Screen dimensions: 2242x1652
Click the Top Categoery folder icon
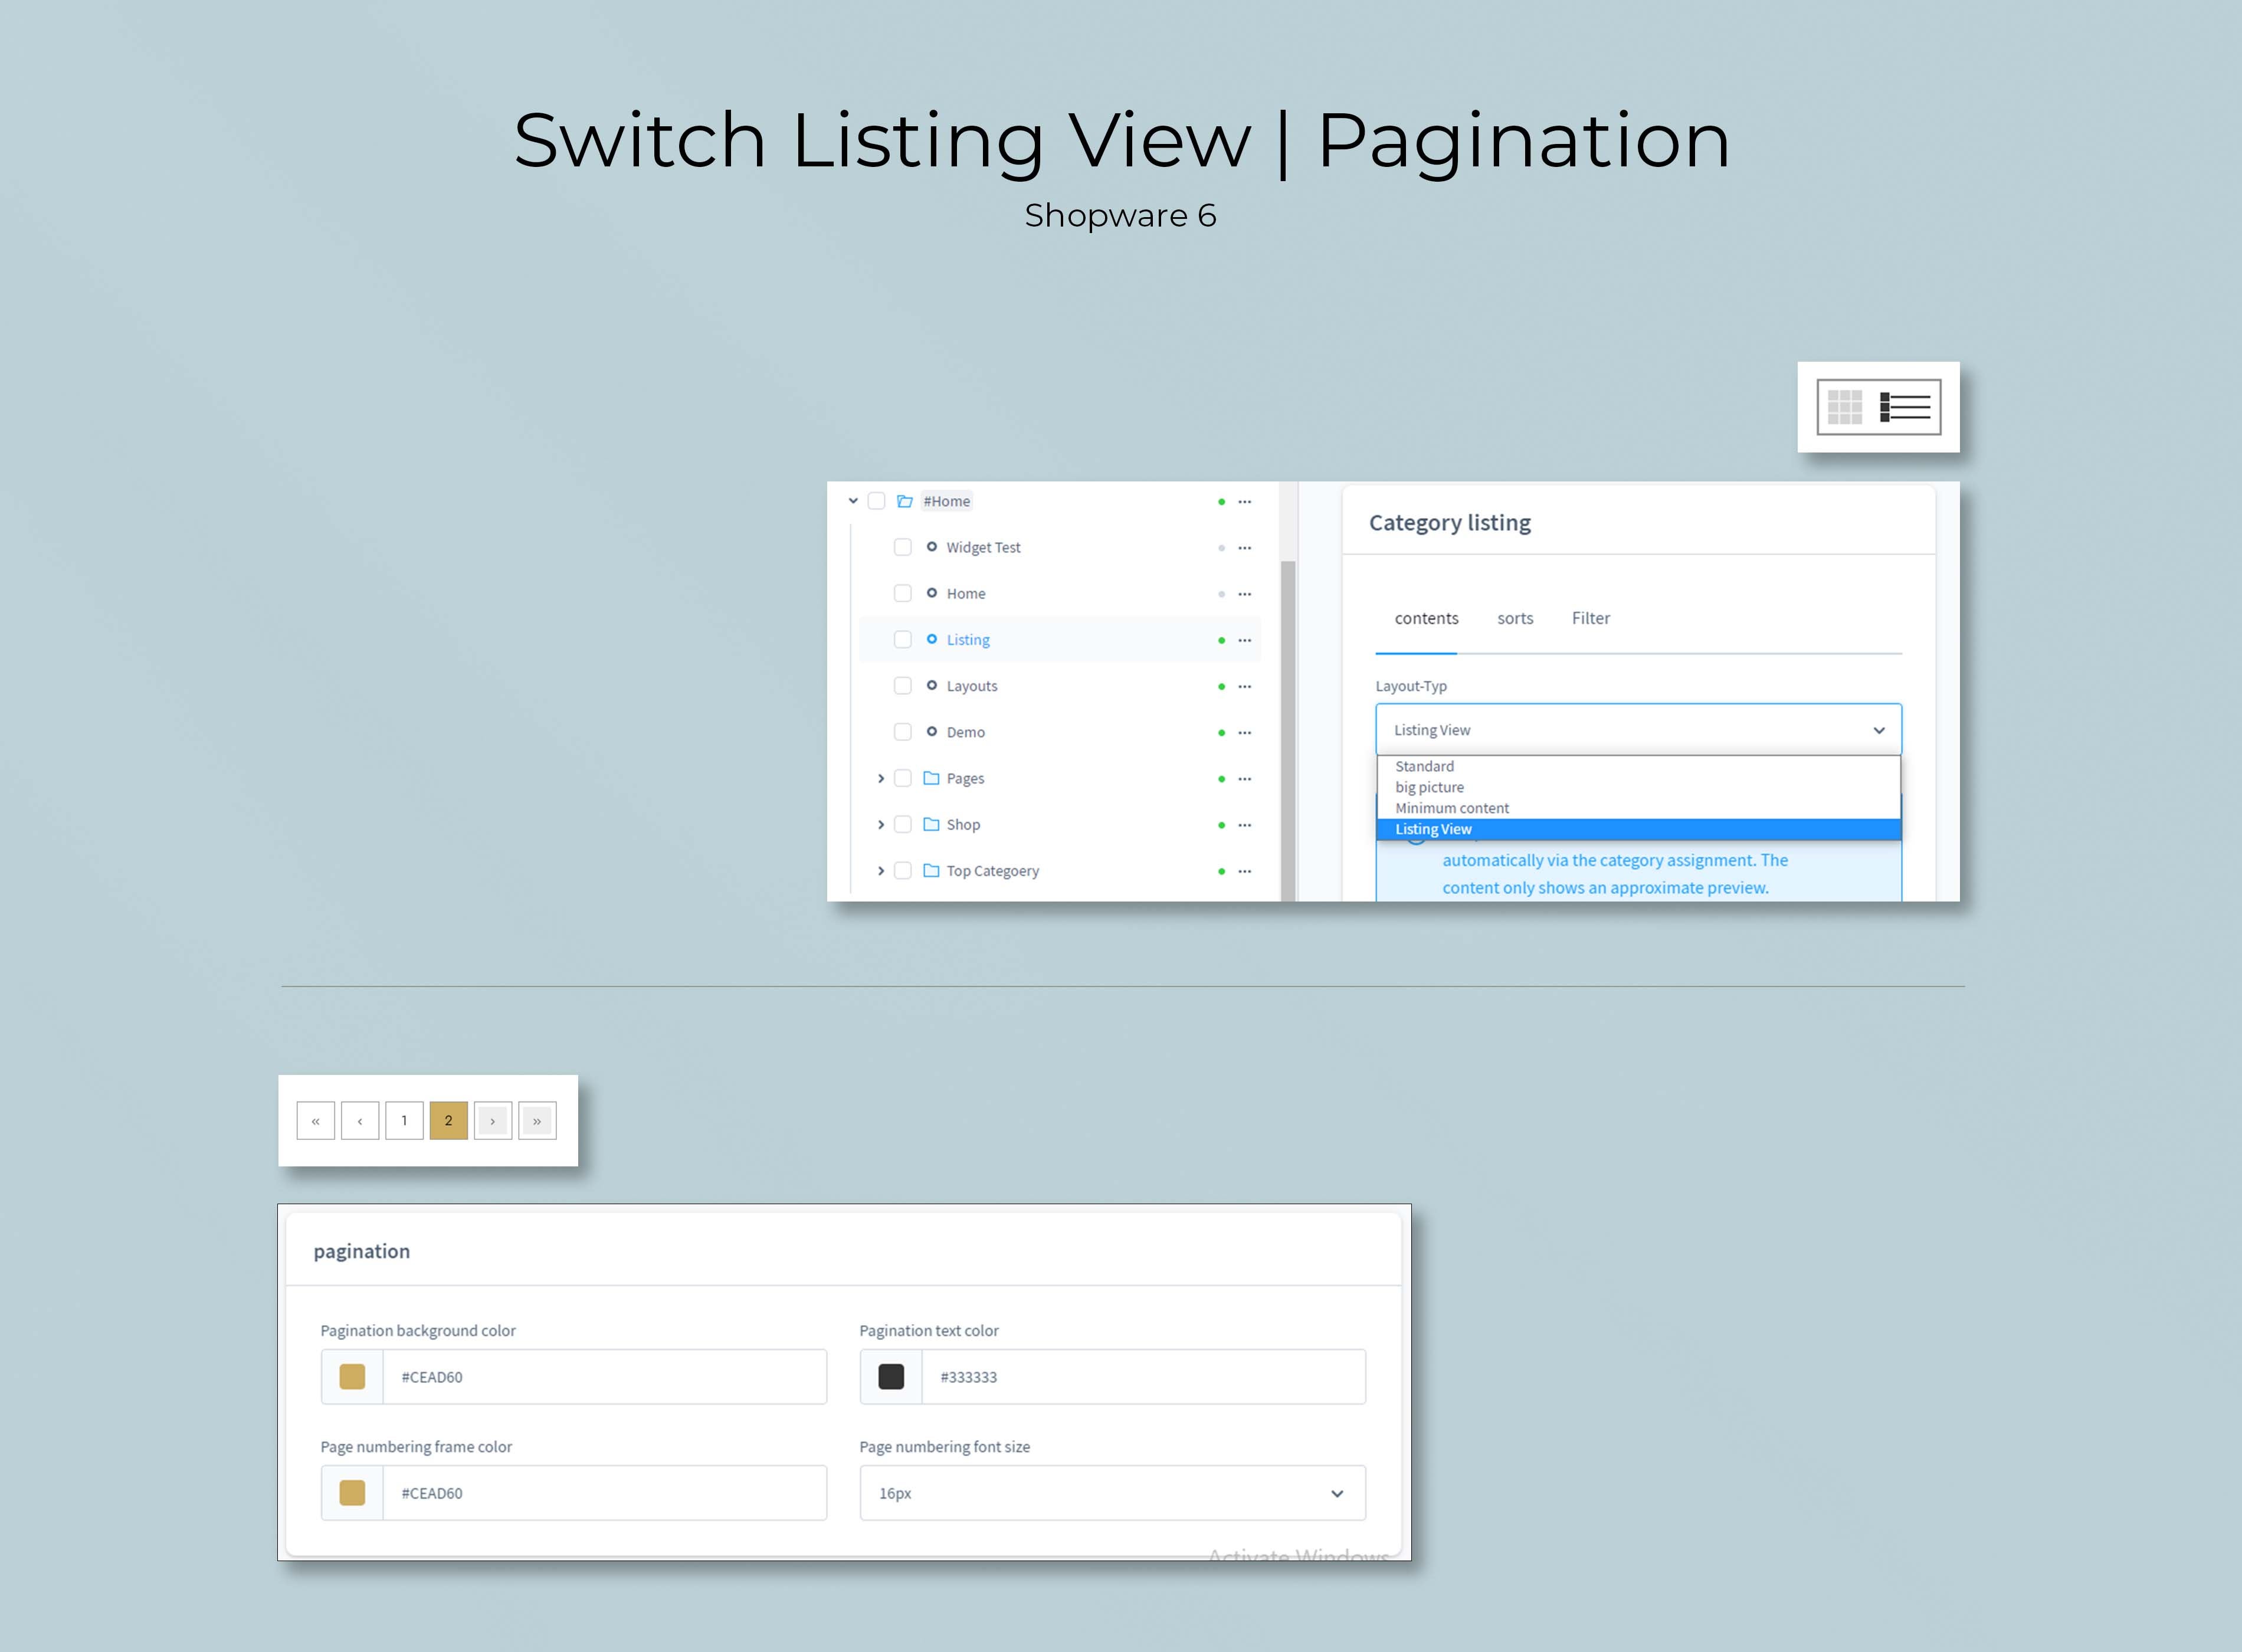(931, 870)
